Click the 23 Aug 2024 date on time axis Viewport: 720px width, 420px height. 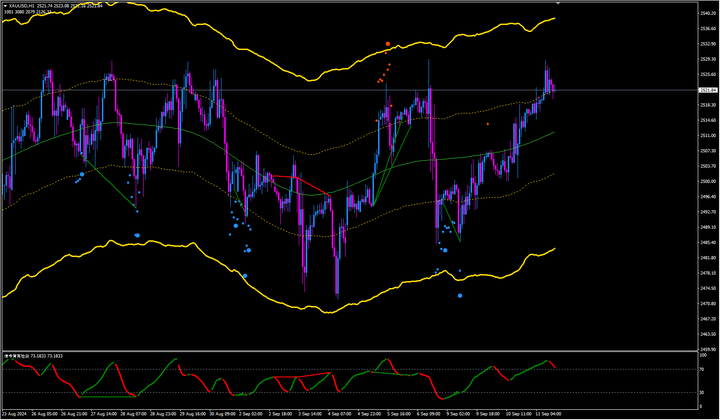(15, 412)
